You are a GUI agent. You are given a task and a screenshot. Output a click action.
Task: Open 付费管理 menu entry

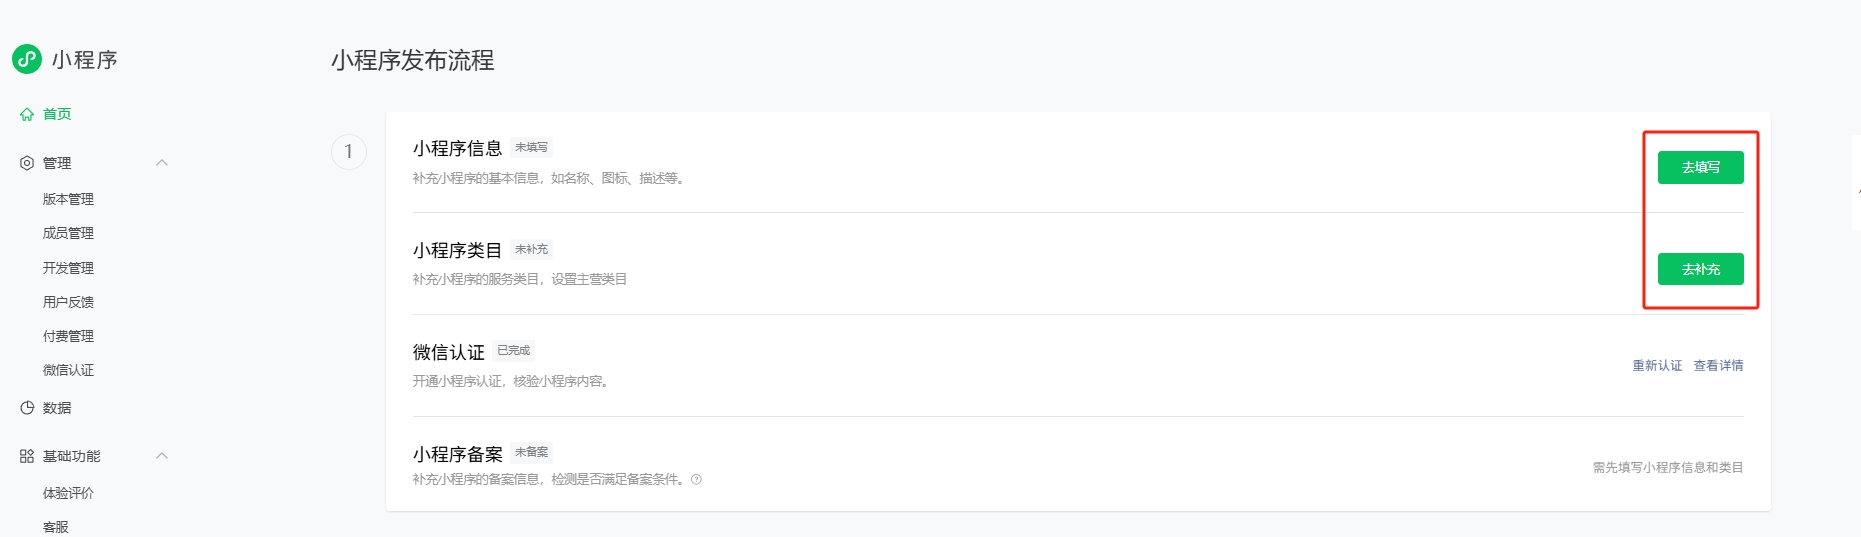[x=68, y=336]
